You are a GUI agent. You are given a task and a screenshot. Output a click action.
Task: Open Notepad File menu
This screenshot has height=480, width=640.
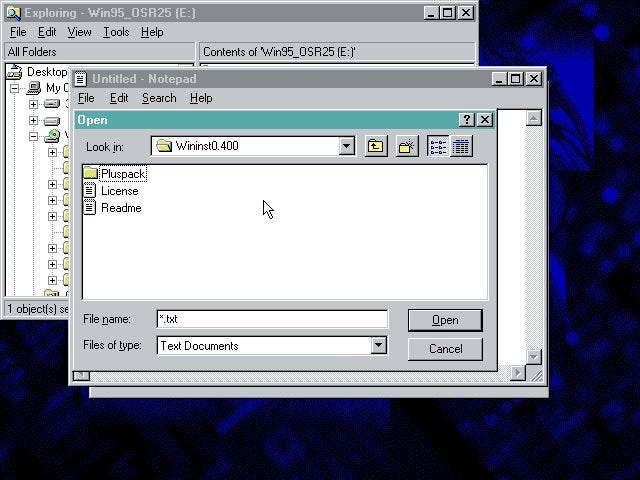[x=86, y=98]
